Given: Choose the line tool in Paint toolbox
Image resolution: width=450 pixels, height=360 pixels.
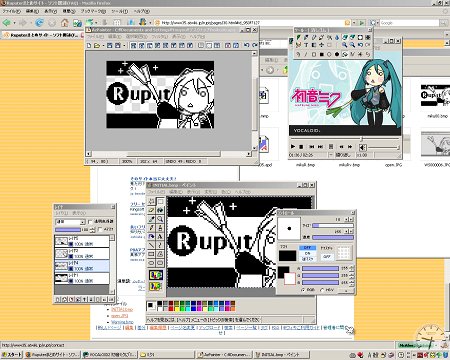Looking at the screenshot, I should (x=152, y=245).
